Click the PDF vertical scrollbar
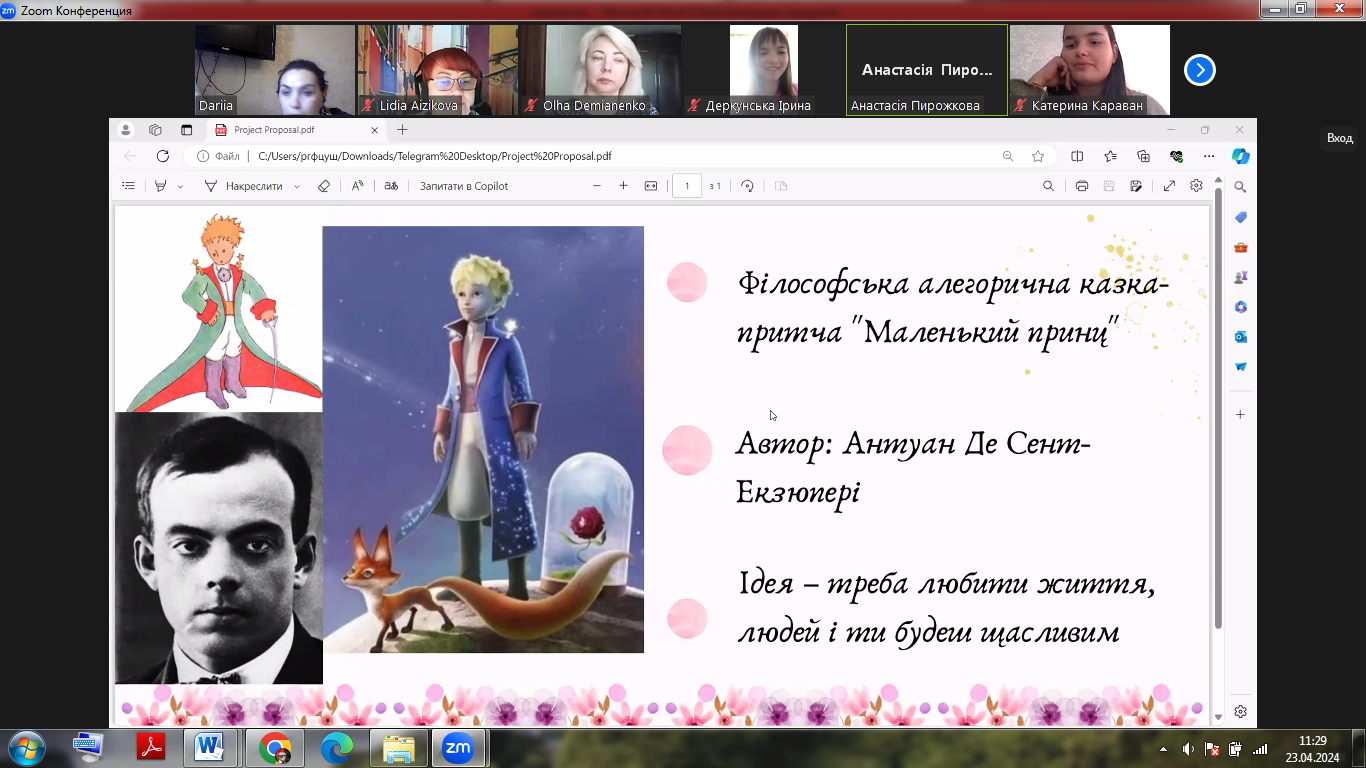 click(1218, 406)
